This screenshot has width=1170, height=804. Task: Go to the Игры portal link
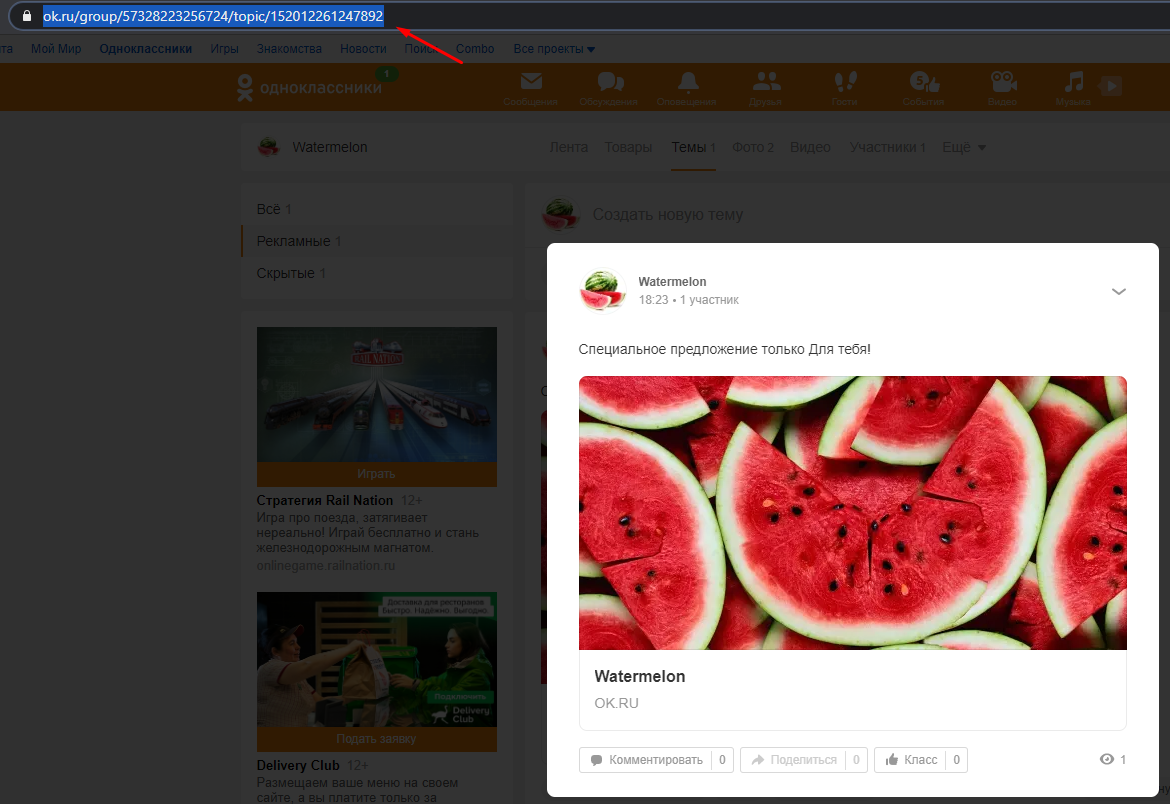click(225, 49)
